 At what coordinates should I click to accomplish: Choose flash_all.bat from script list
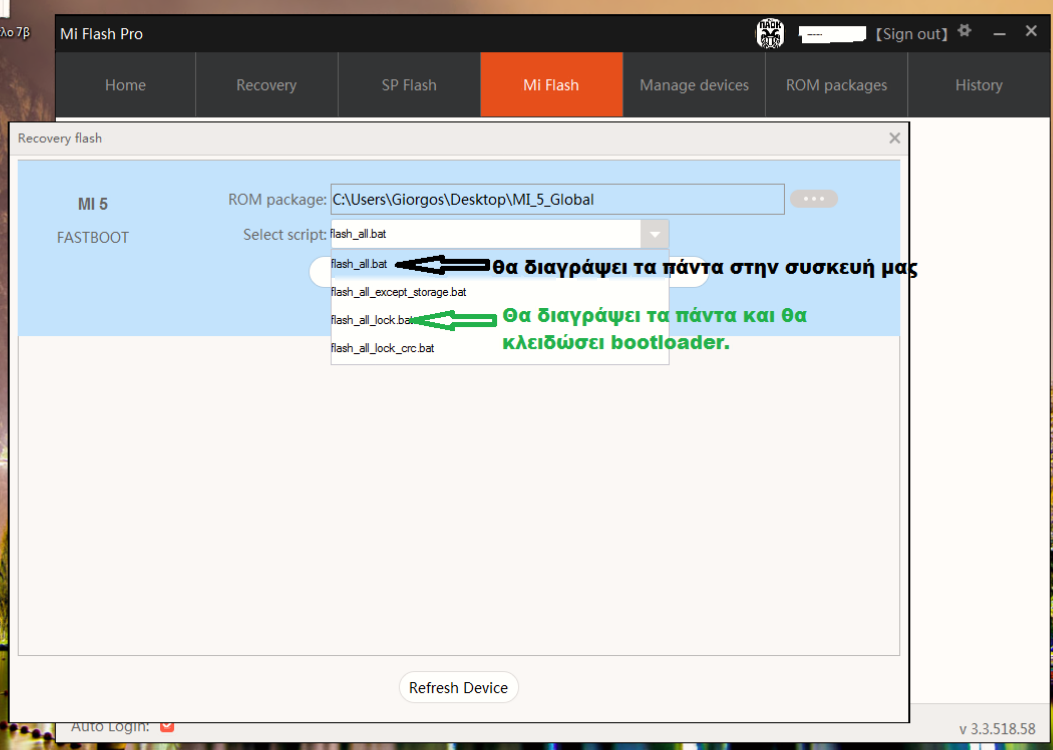pos(359,264)
